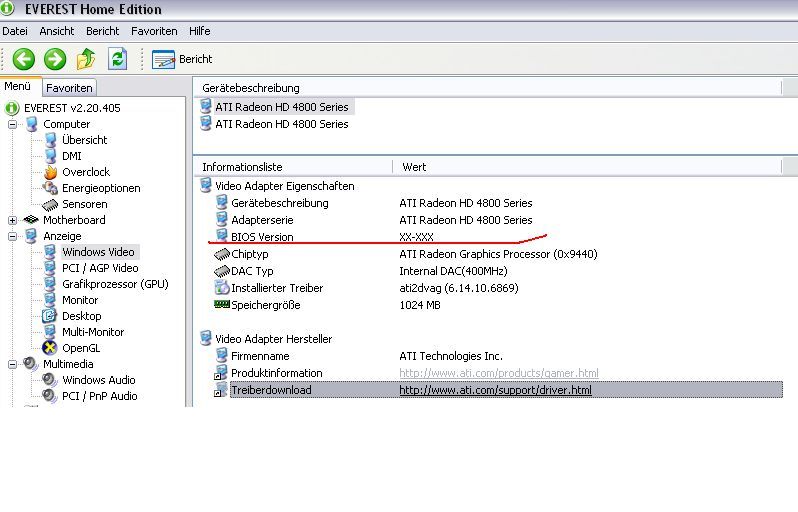
Task: Click the Anzeige monitor icon
Action: [x=32, y=236]
